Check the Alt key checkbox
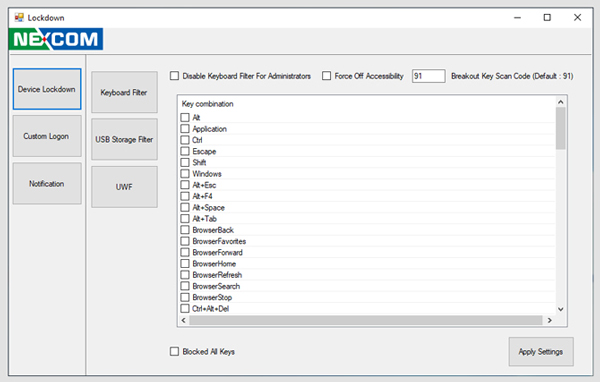The image size is (600, 382). coord(185,118)
